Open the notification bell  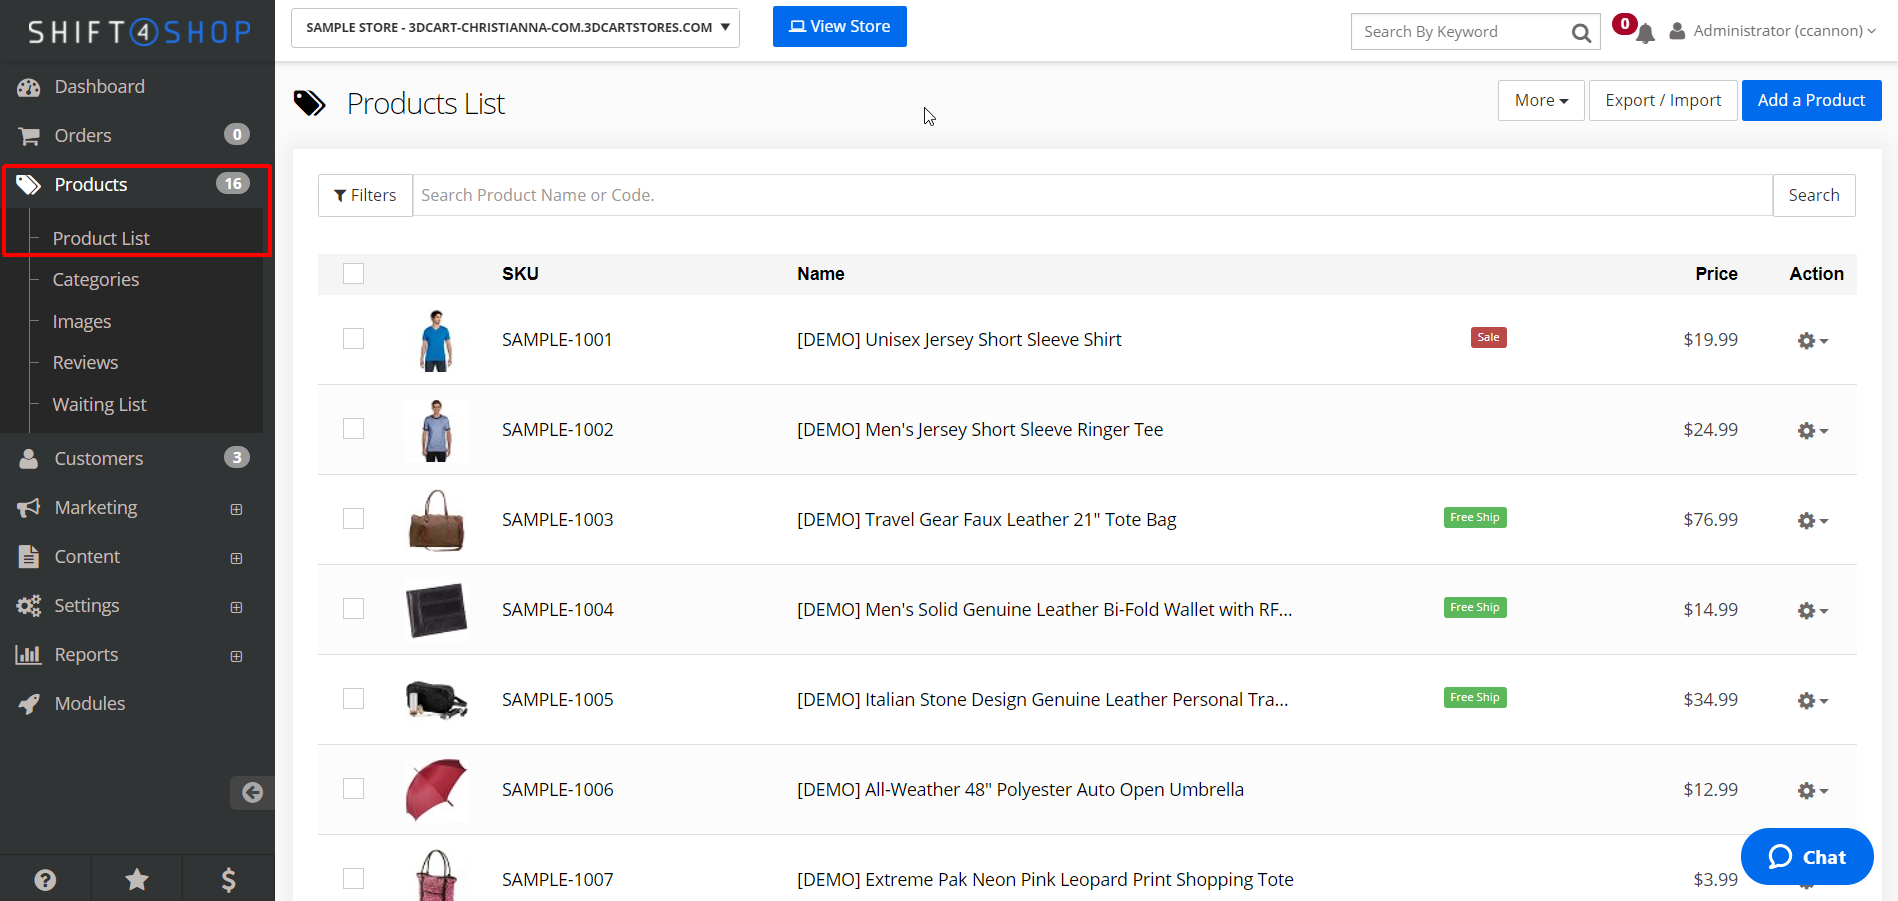click(1643, 32)
